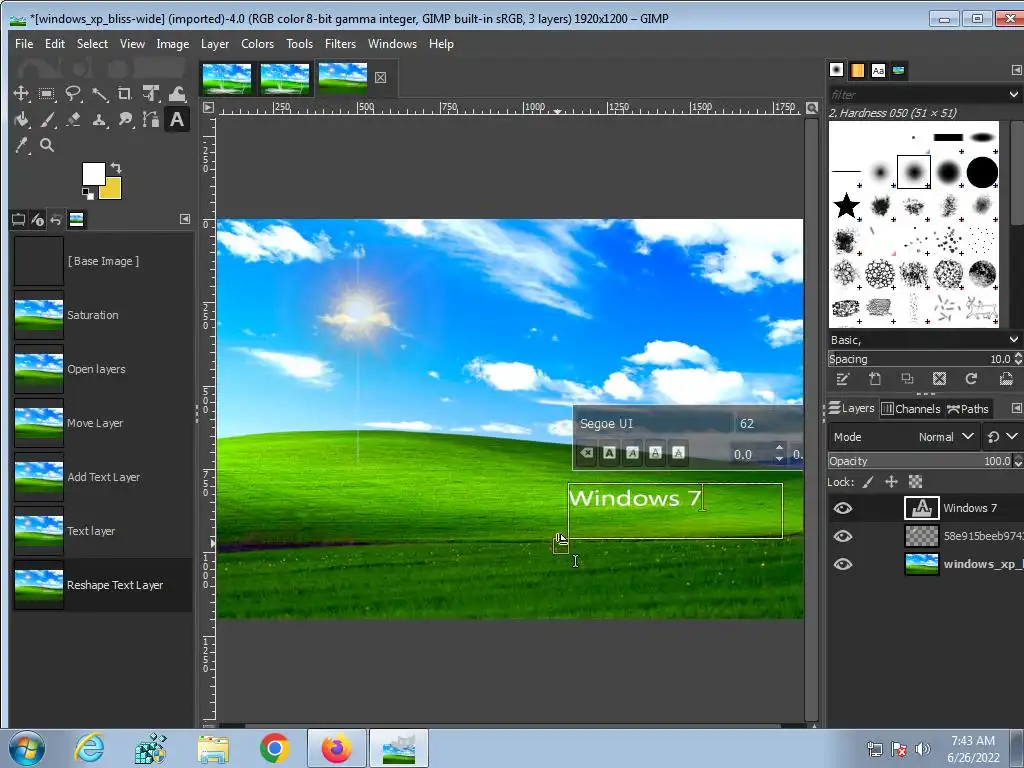The image size is (1024, 768).
Task: Select the Warp Transform tool
Action: (177, 94)
